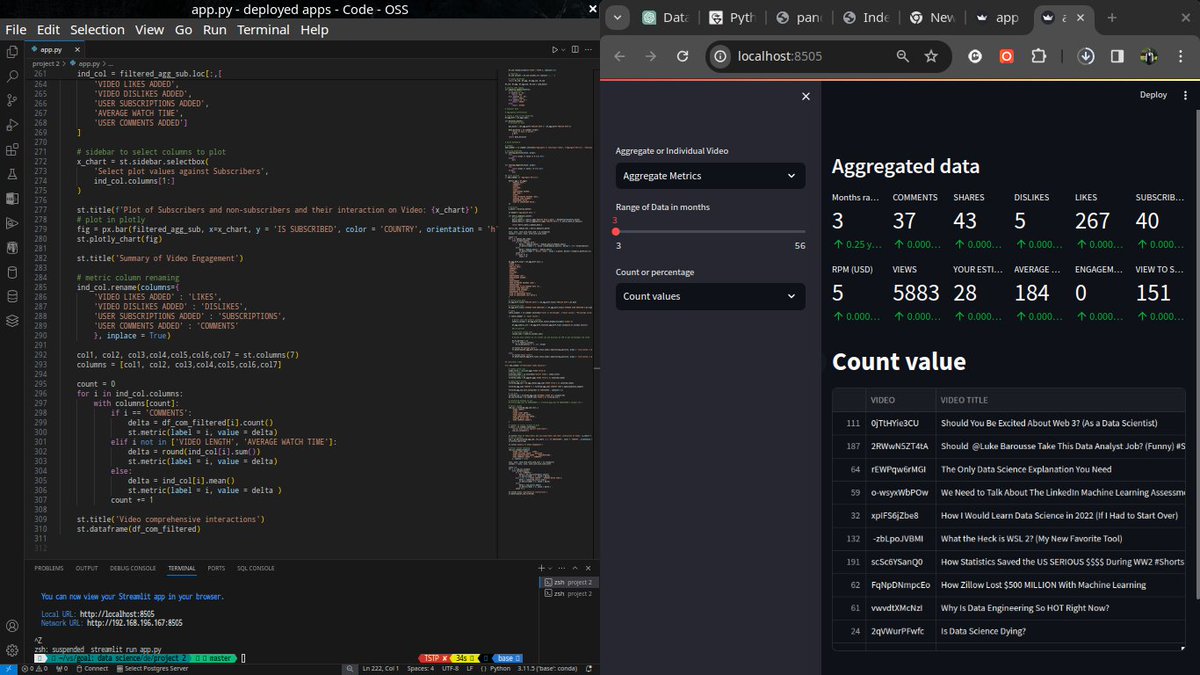
Task: Click the Deploy button in Streamlit
Action: [x=1153, y=95]
